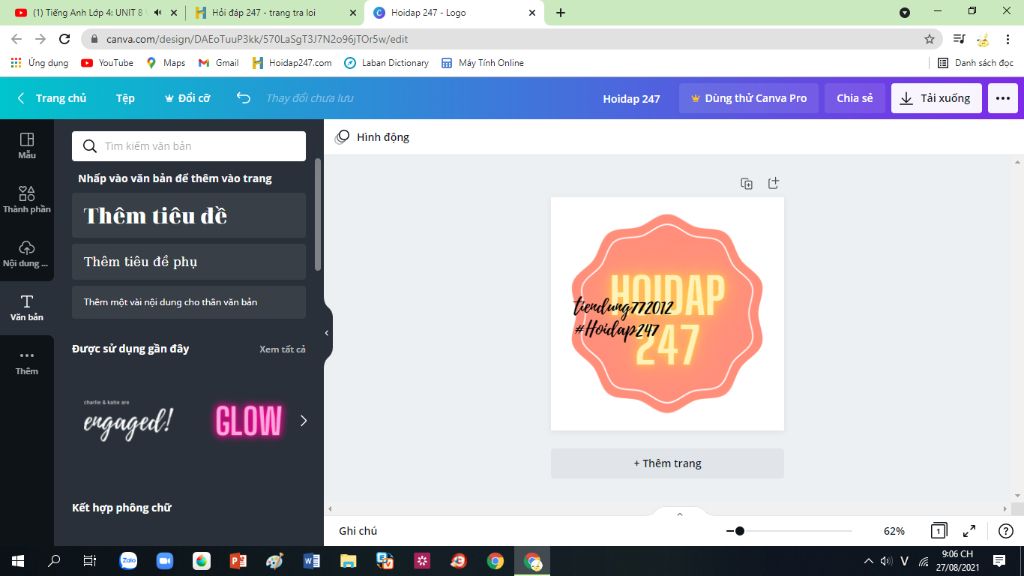
Task: Add a new page with the plus-page icon
Action: (773, 184)
